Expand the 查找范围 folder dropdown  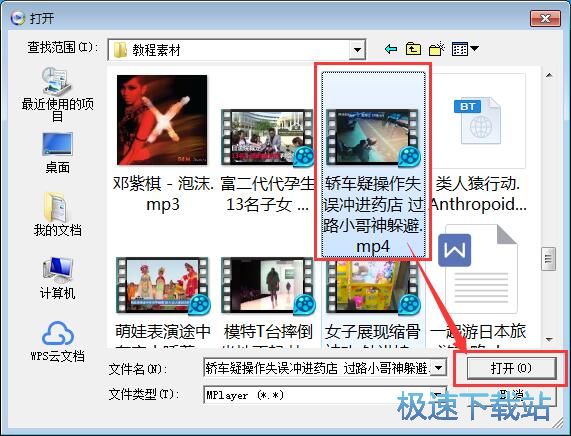tap(357, 50)
